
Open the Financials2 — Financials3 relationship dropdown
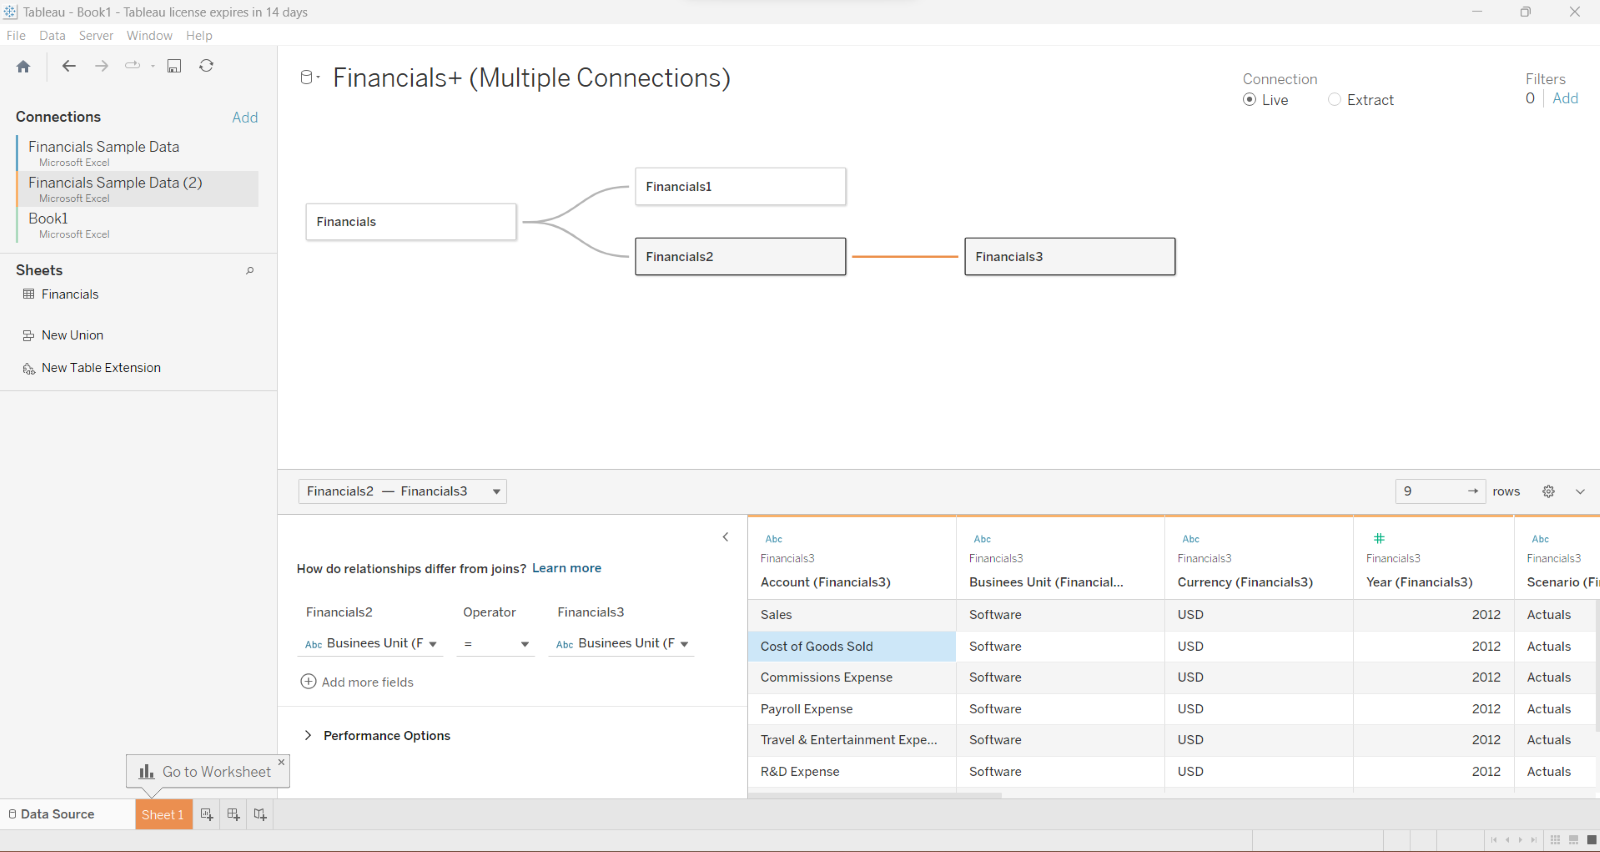pos(402,491)
